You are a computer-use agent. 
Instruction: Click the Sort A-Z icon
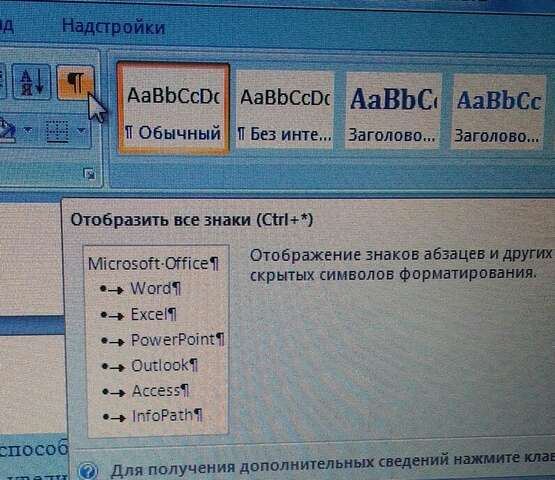pos(31,82)
